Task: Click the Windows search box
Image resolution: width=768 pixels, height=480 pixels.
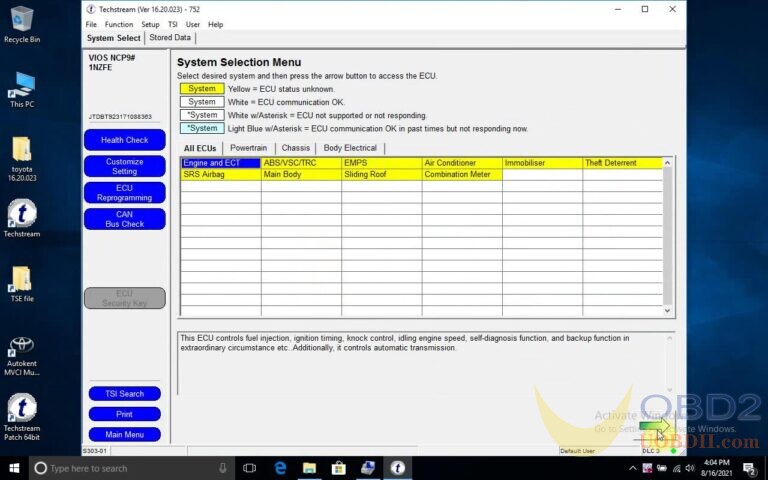Action: (x=132, y=468)
